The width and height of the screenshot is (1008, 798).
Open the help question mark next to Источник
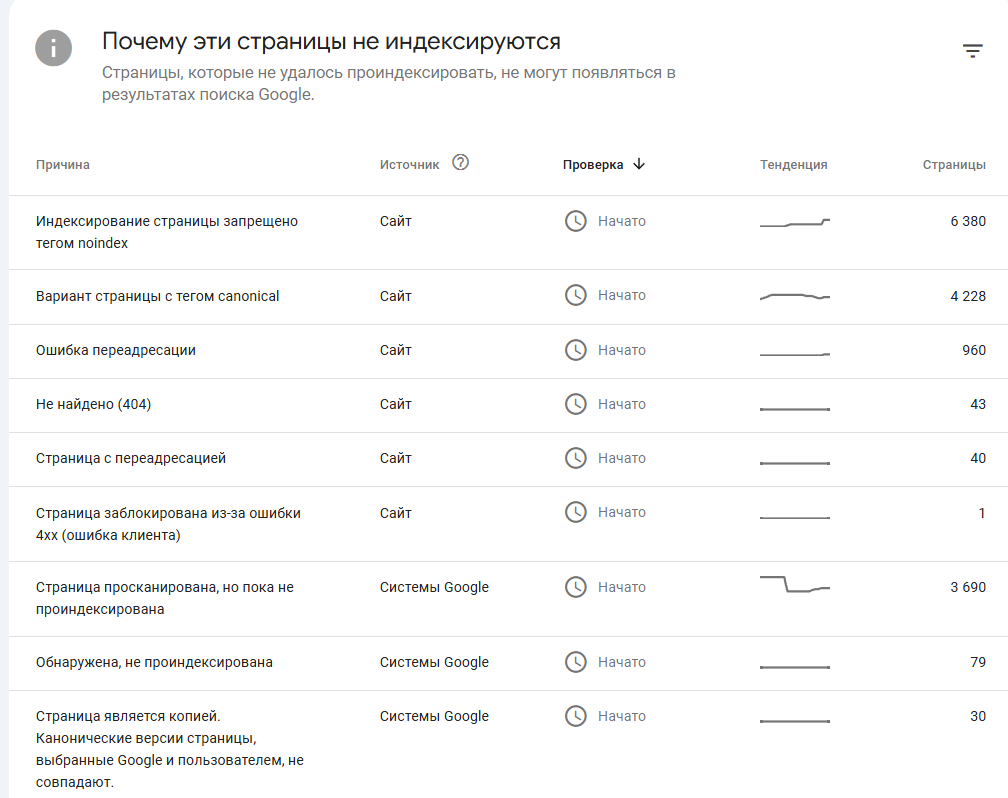point(460,163)
